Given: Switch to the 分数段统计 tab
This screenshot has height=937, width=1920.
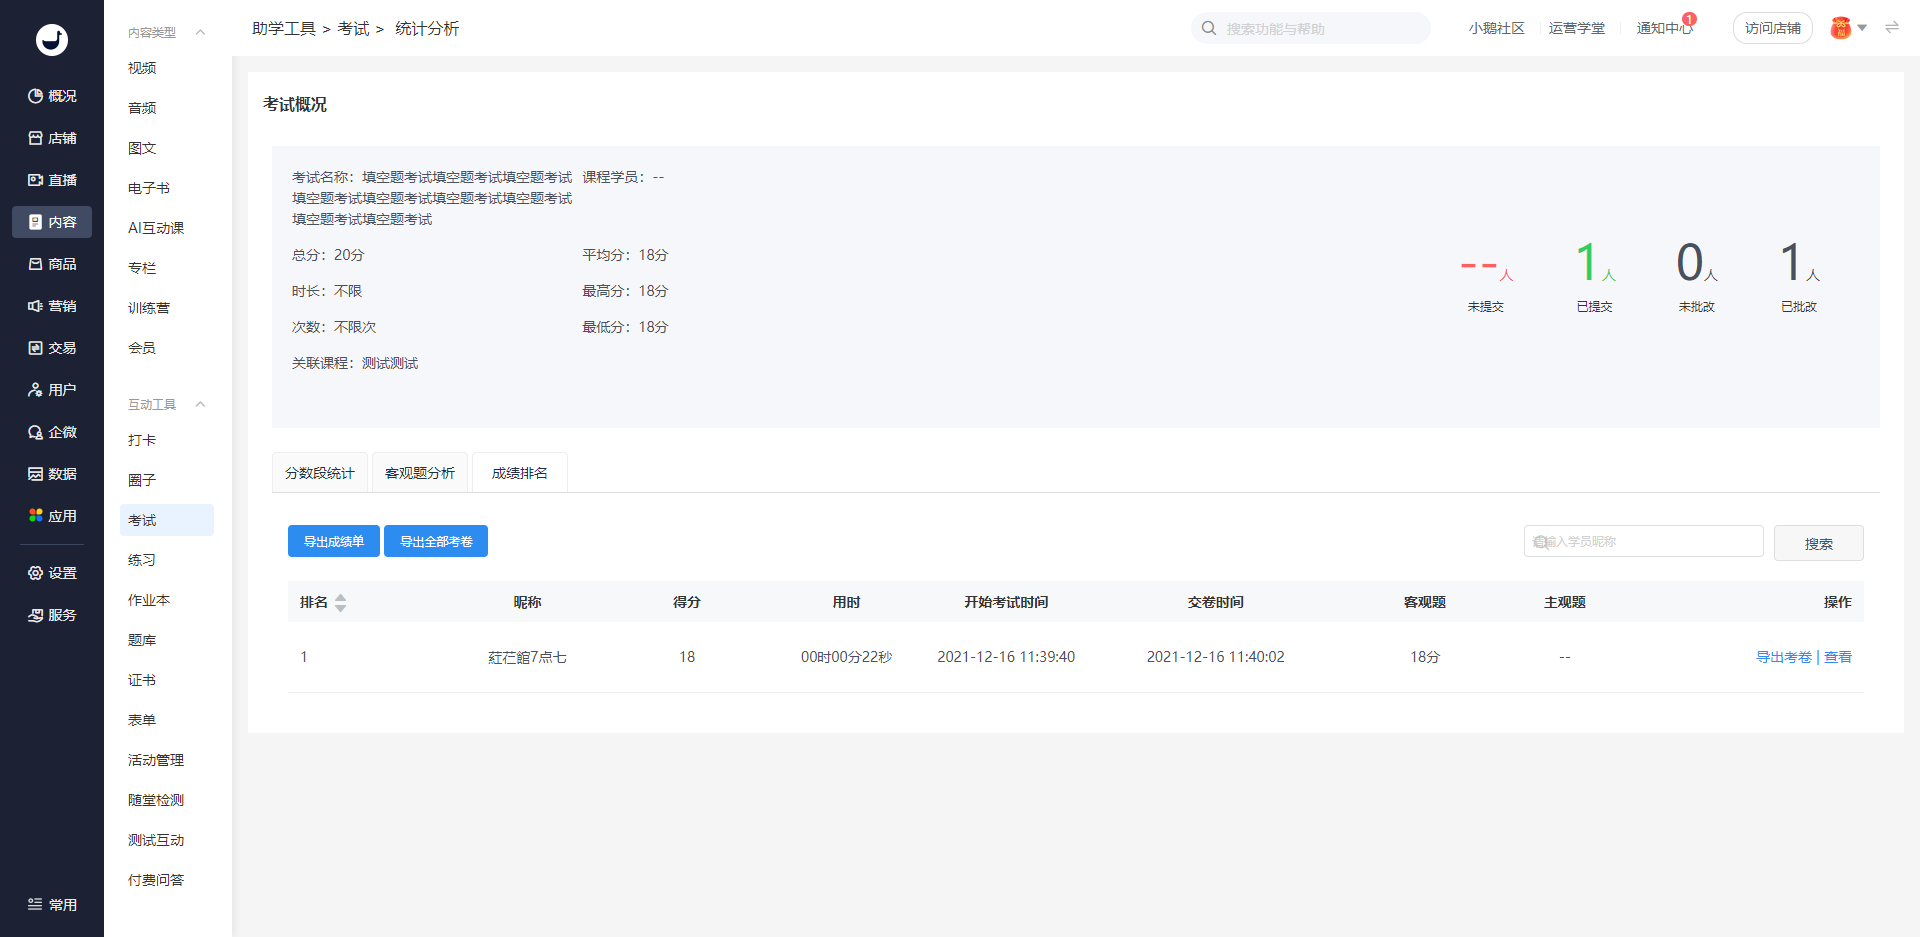Looking at the screenshot, I should [x=320, y=473].
